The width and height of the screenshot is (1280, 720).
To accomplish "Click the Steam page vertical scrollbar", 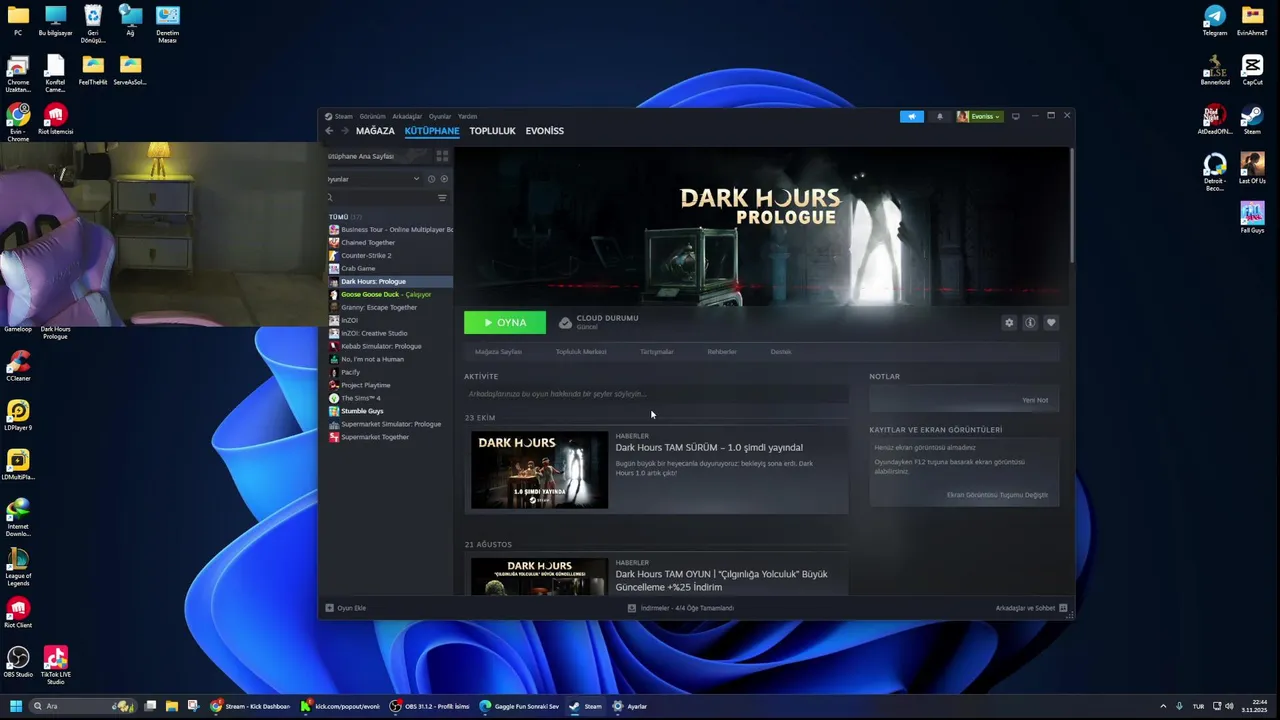I will tap(1071, 205).
